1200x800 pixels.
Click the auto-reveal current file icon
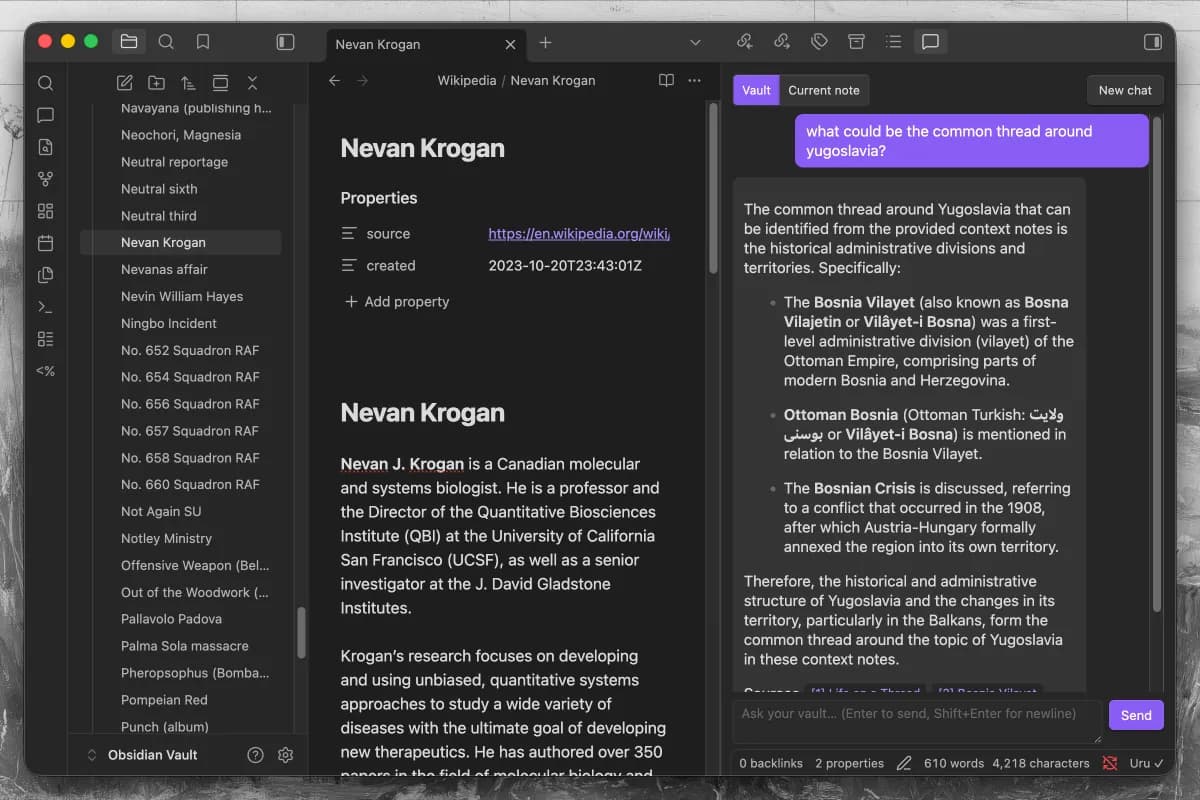[x=220, y=83]
